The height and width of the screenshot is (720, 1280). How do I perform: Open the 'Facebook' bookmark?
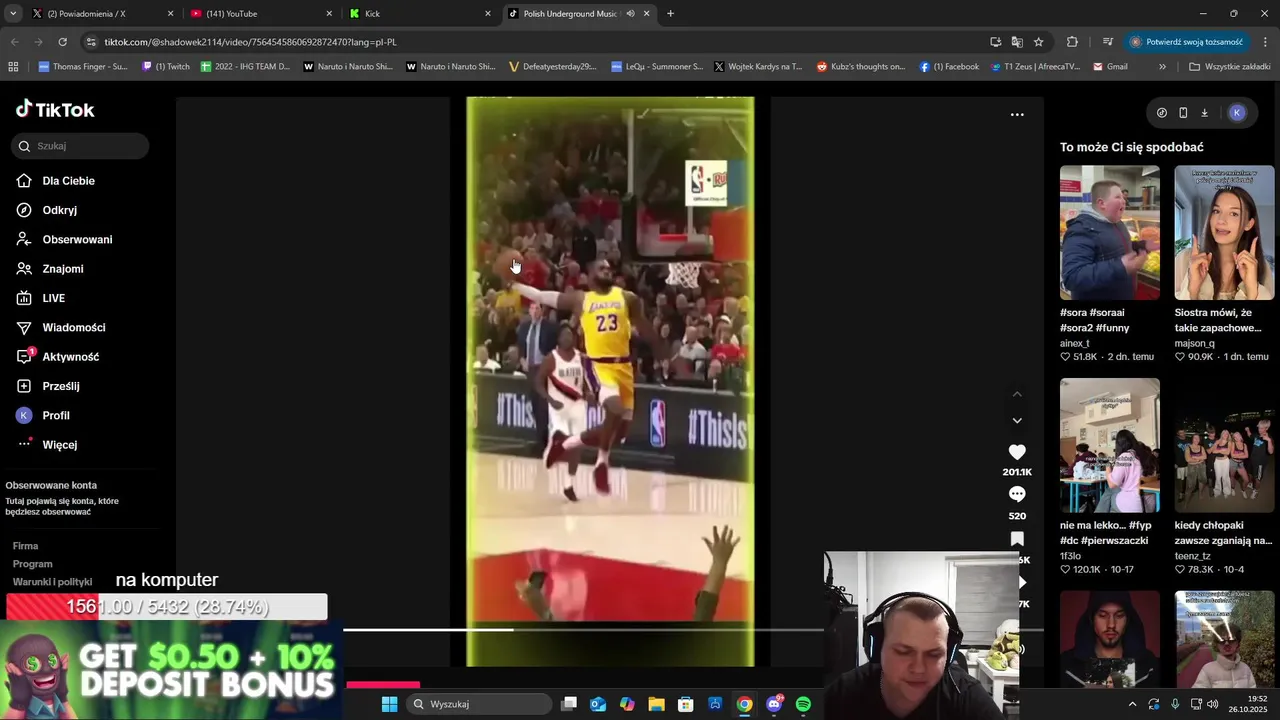pyautogui.click(x=949, y=67)
